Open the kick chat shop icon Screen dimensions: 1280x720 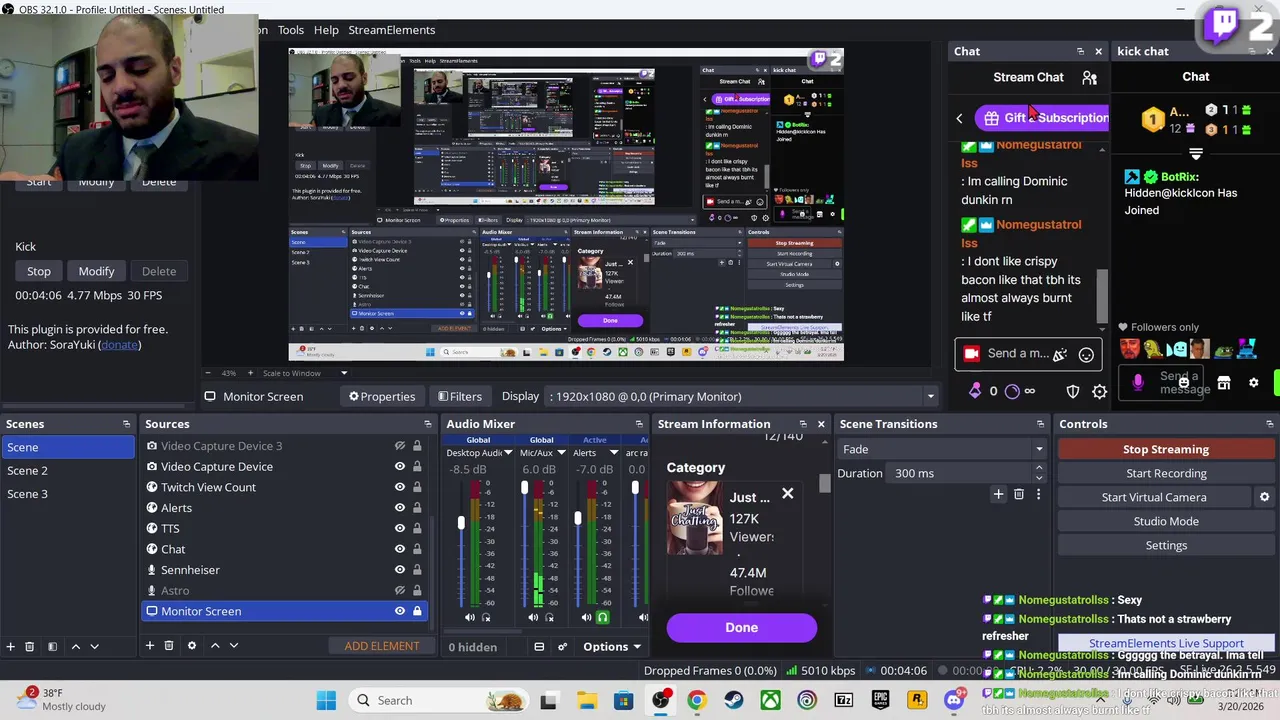click(1224, 383)
